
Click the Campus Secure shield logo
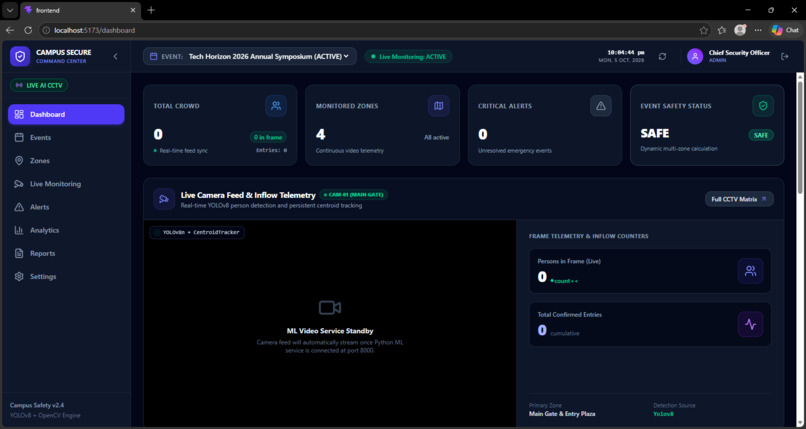tap(20, 56)
